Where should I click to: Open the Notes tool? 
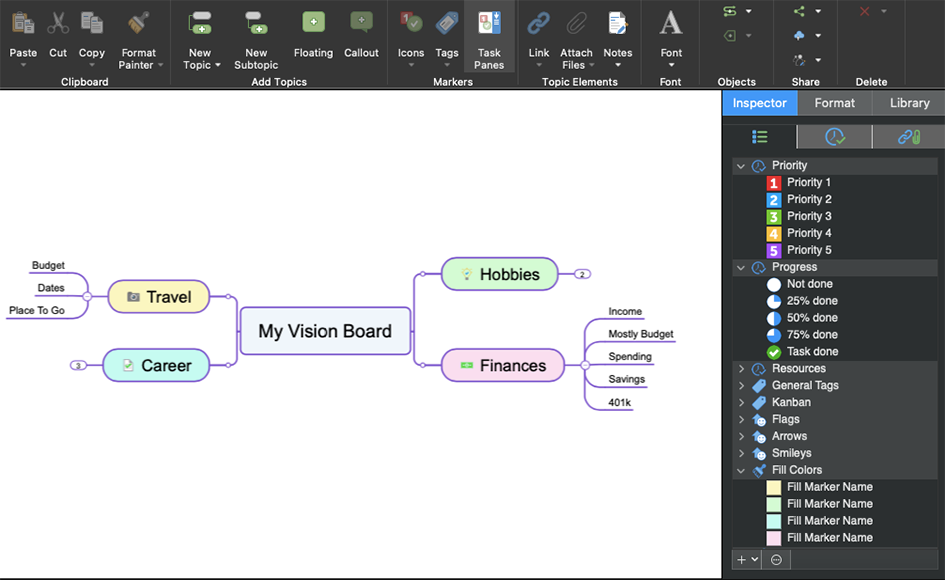click(617, 23)
